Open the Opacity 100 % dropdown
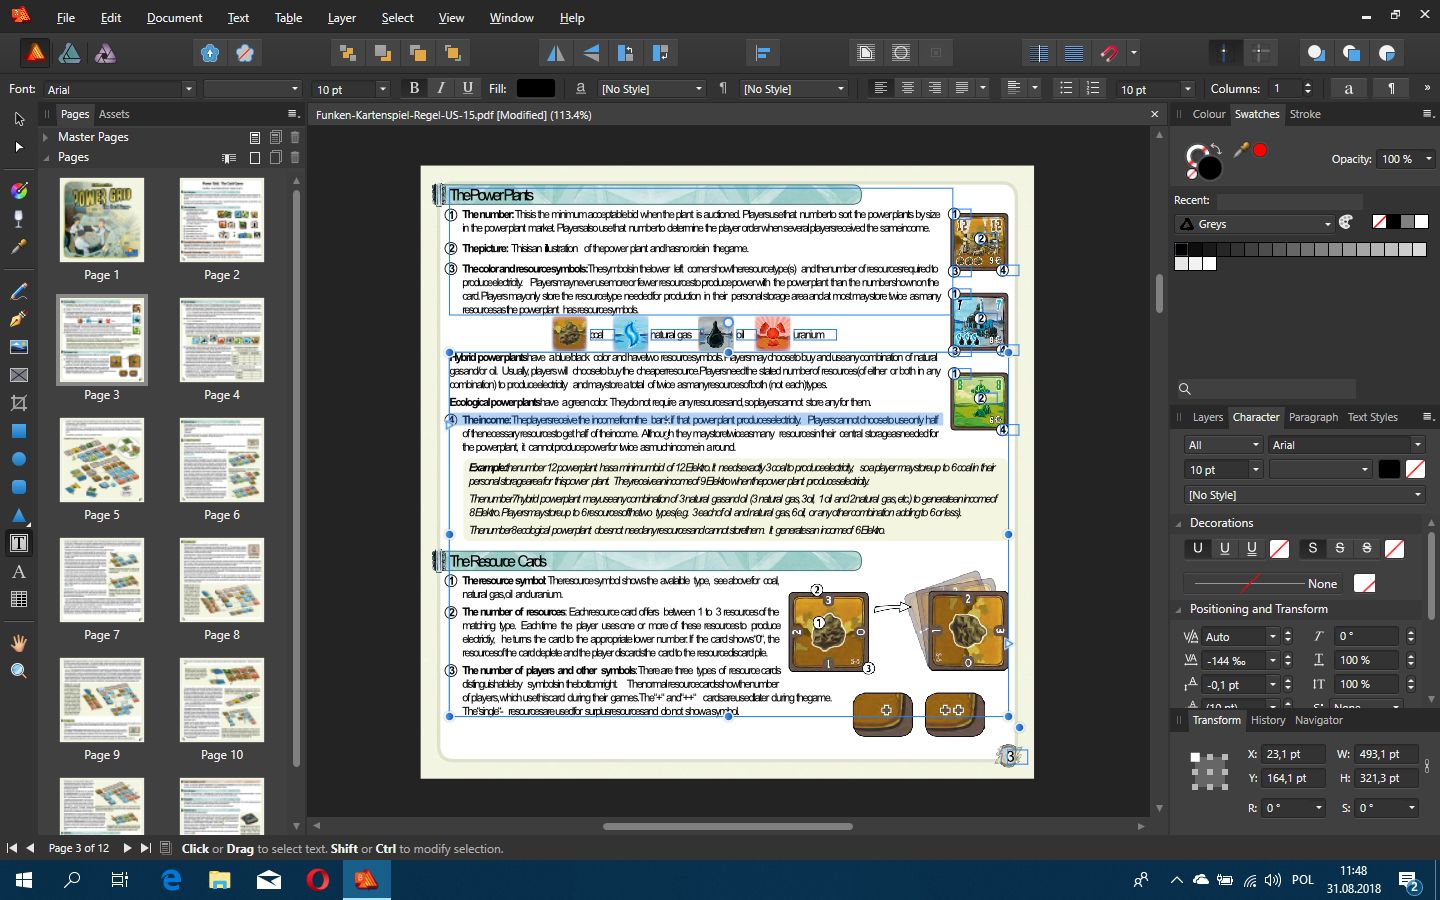 pos(1407,159)
